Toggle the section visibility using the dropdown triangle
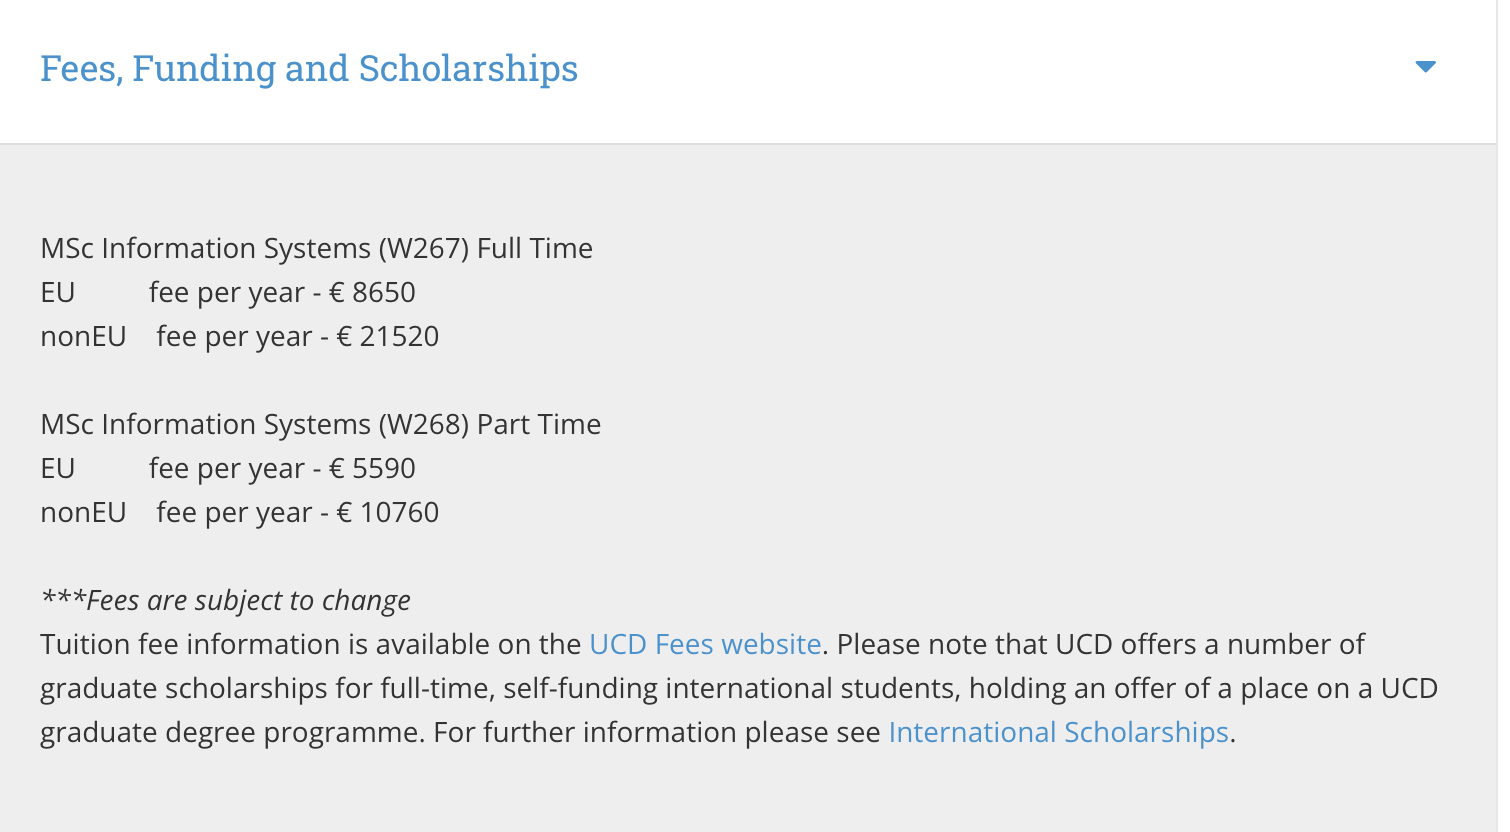Image resolution: width=1510 pixels, height=832 pixels. click(x=1425, y=67)
